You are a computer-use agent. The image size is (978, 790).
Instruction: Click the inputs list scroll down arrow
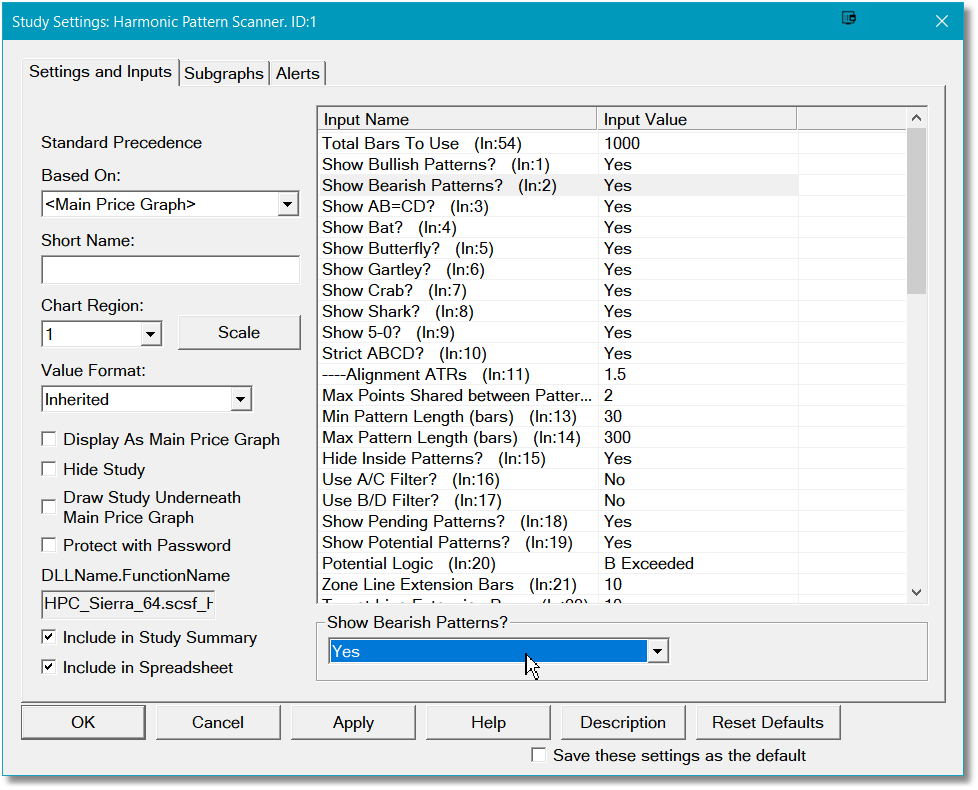click(916, 592)
